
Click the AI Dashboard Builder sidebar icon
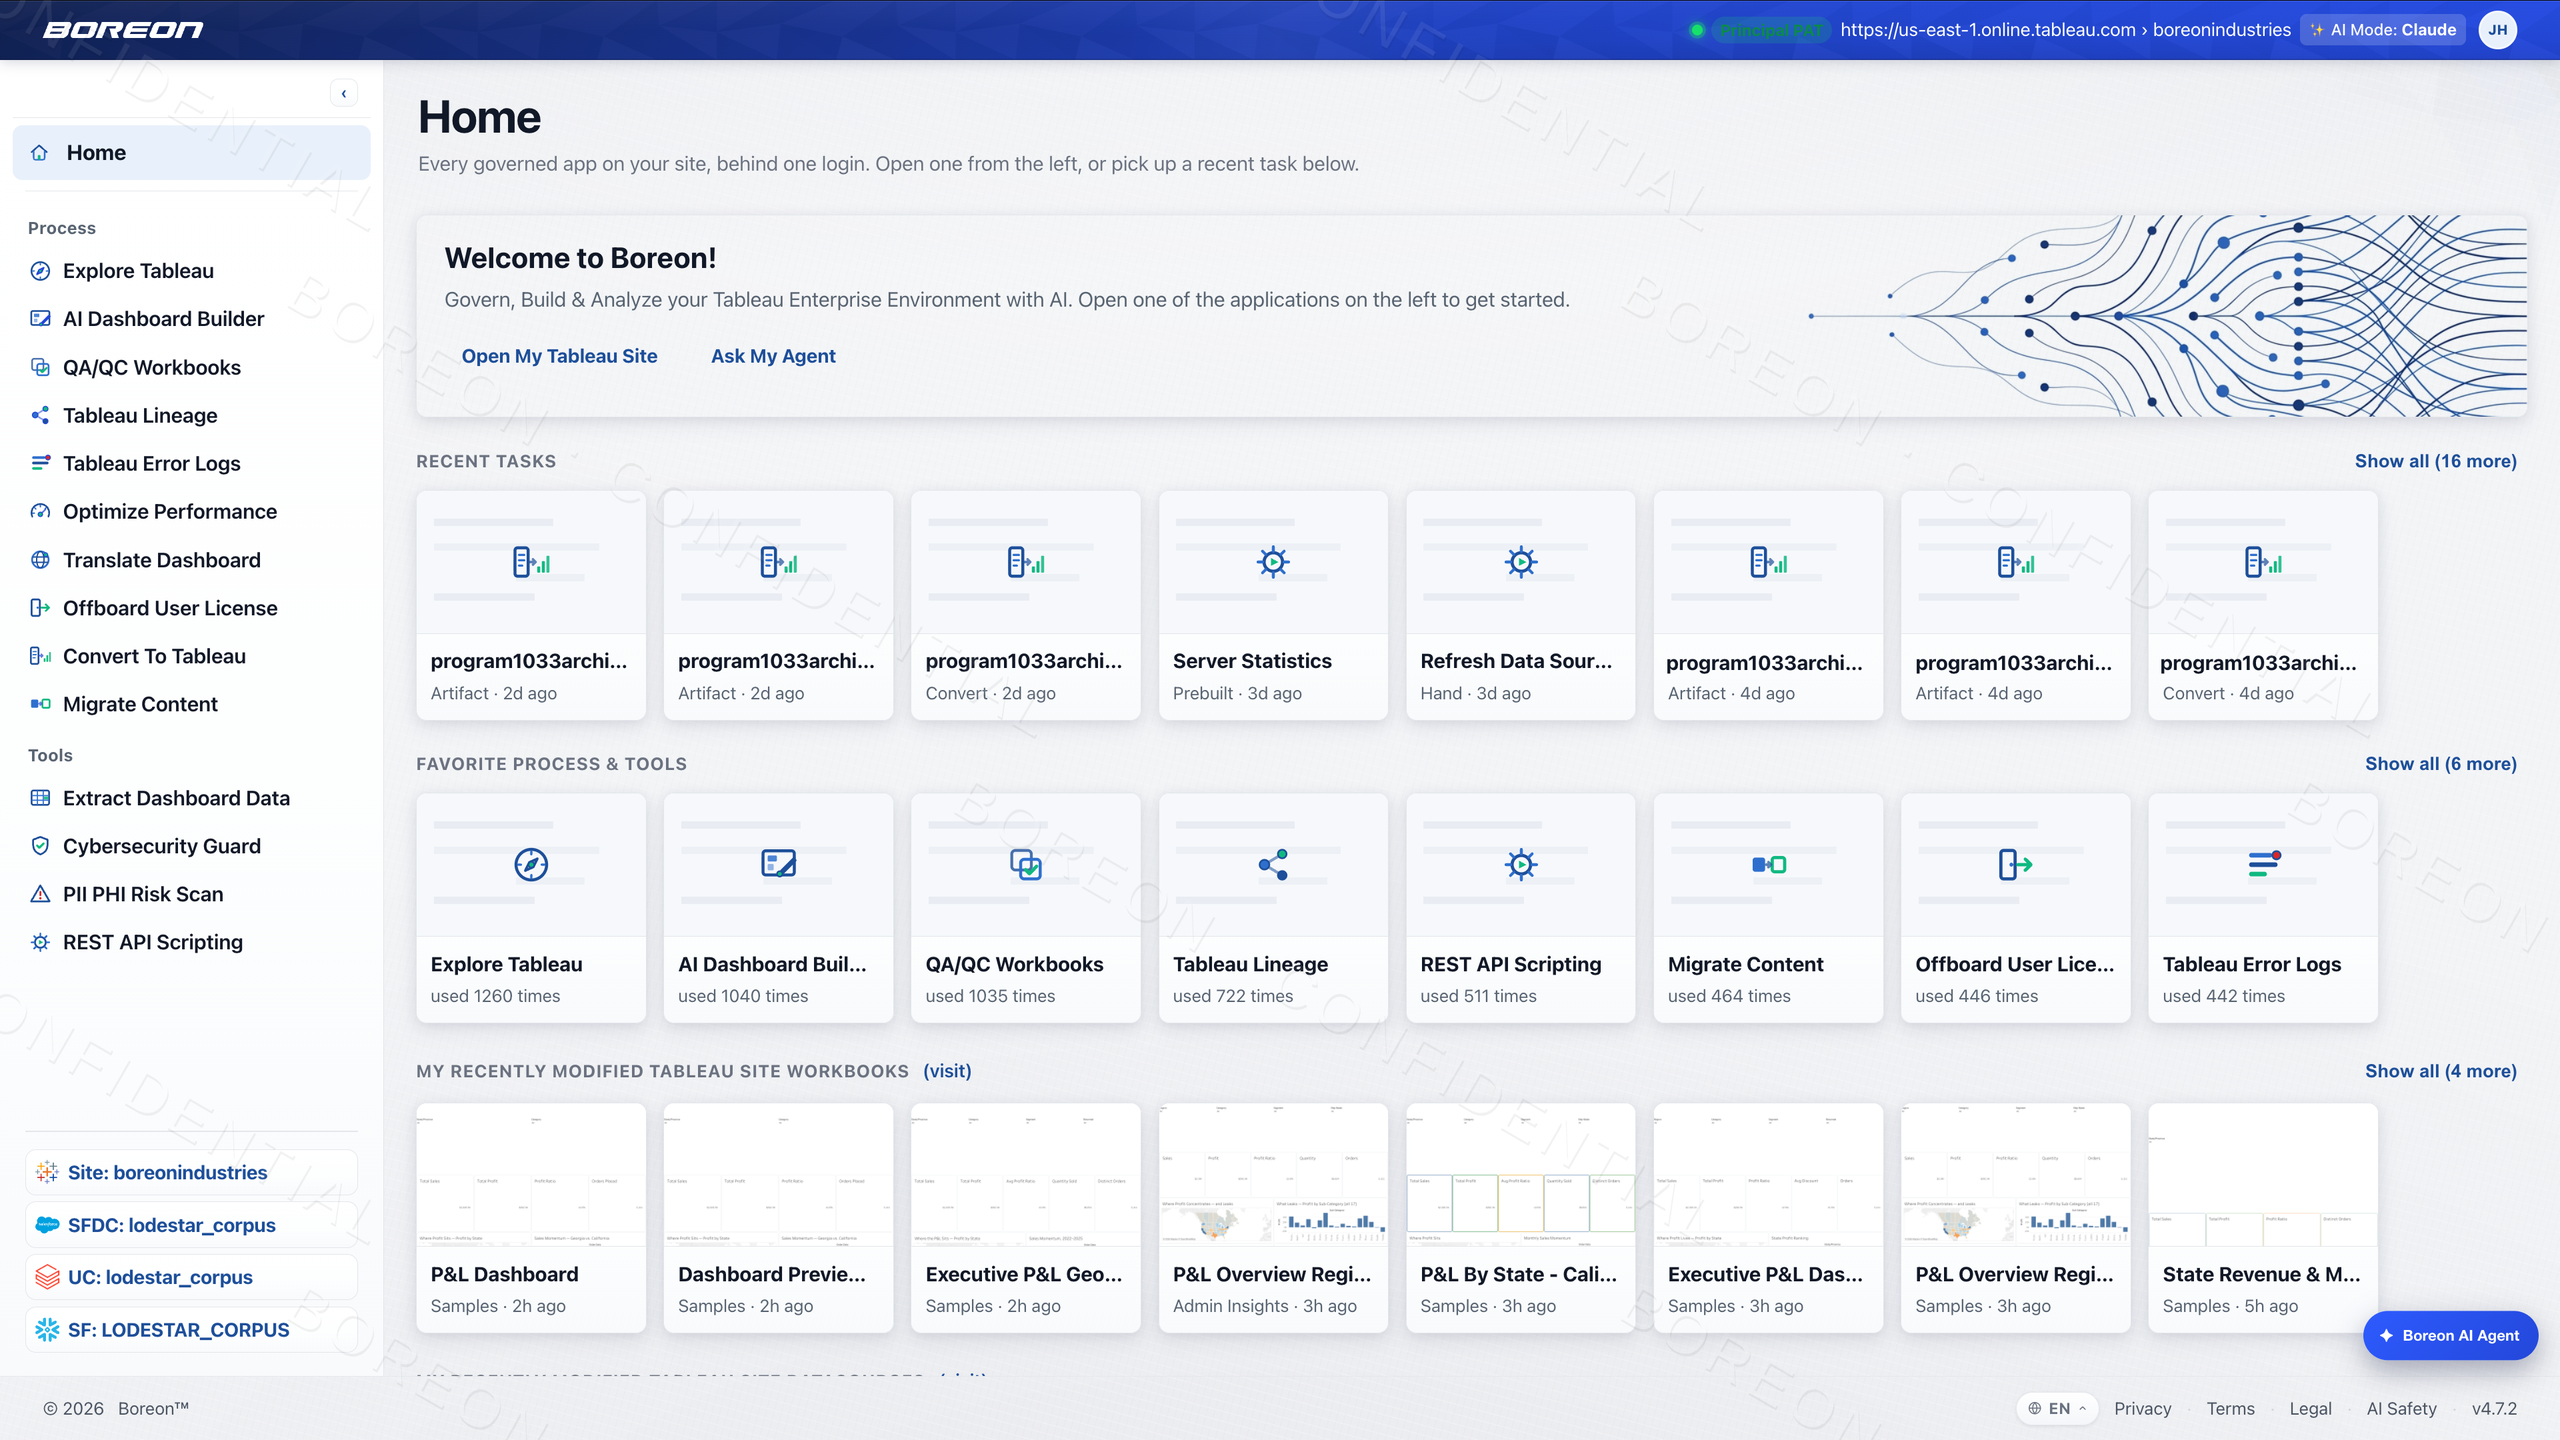(x=40, y=319)
